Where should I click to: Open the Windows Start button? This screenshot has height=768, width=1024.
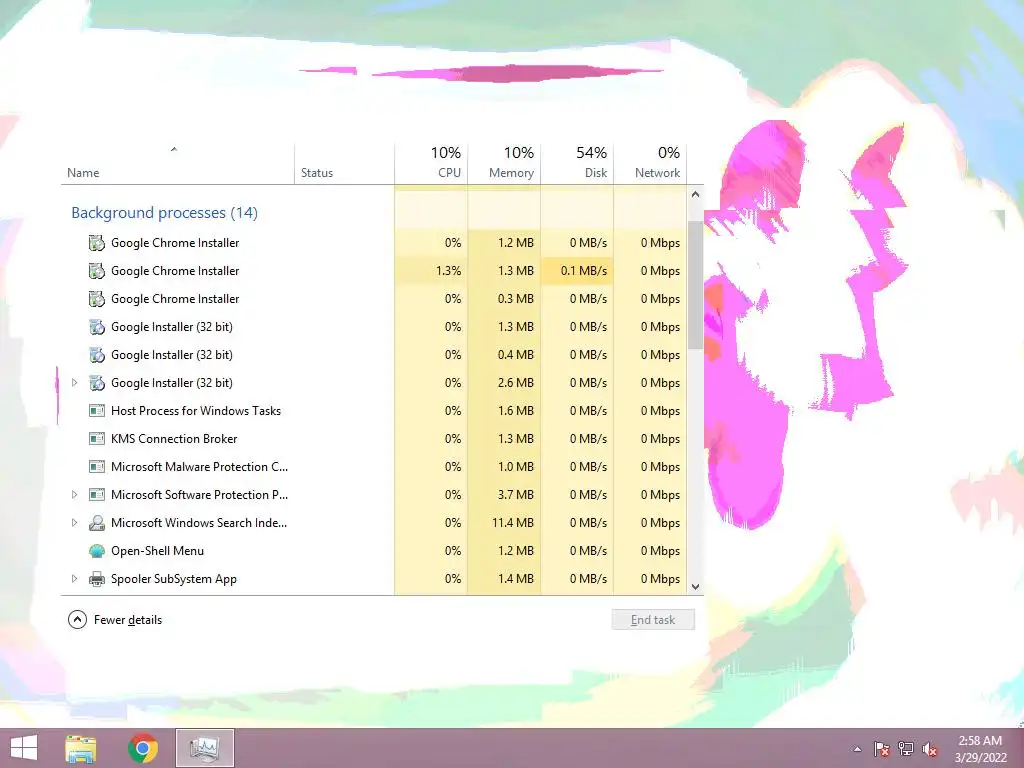[24, 748]
